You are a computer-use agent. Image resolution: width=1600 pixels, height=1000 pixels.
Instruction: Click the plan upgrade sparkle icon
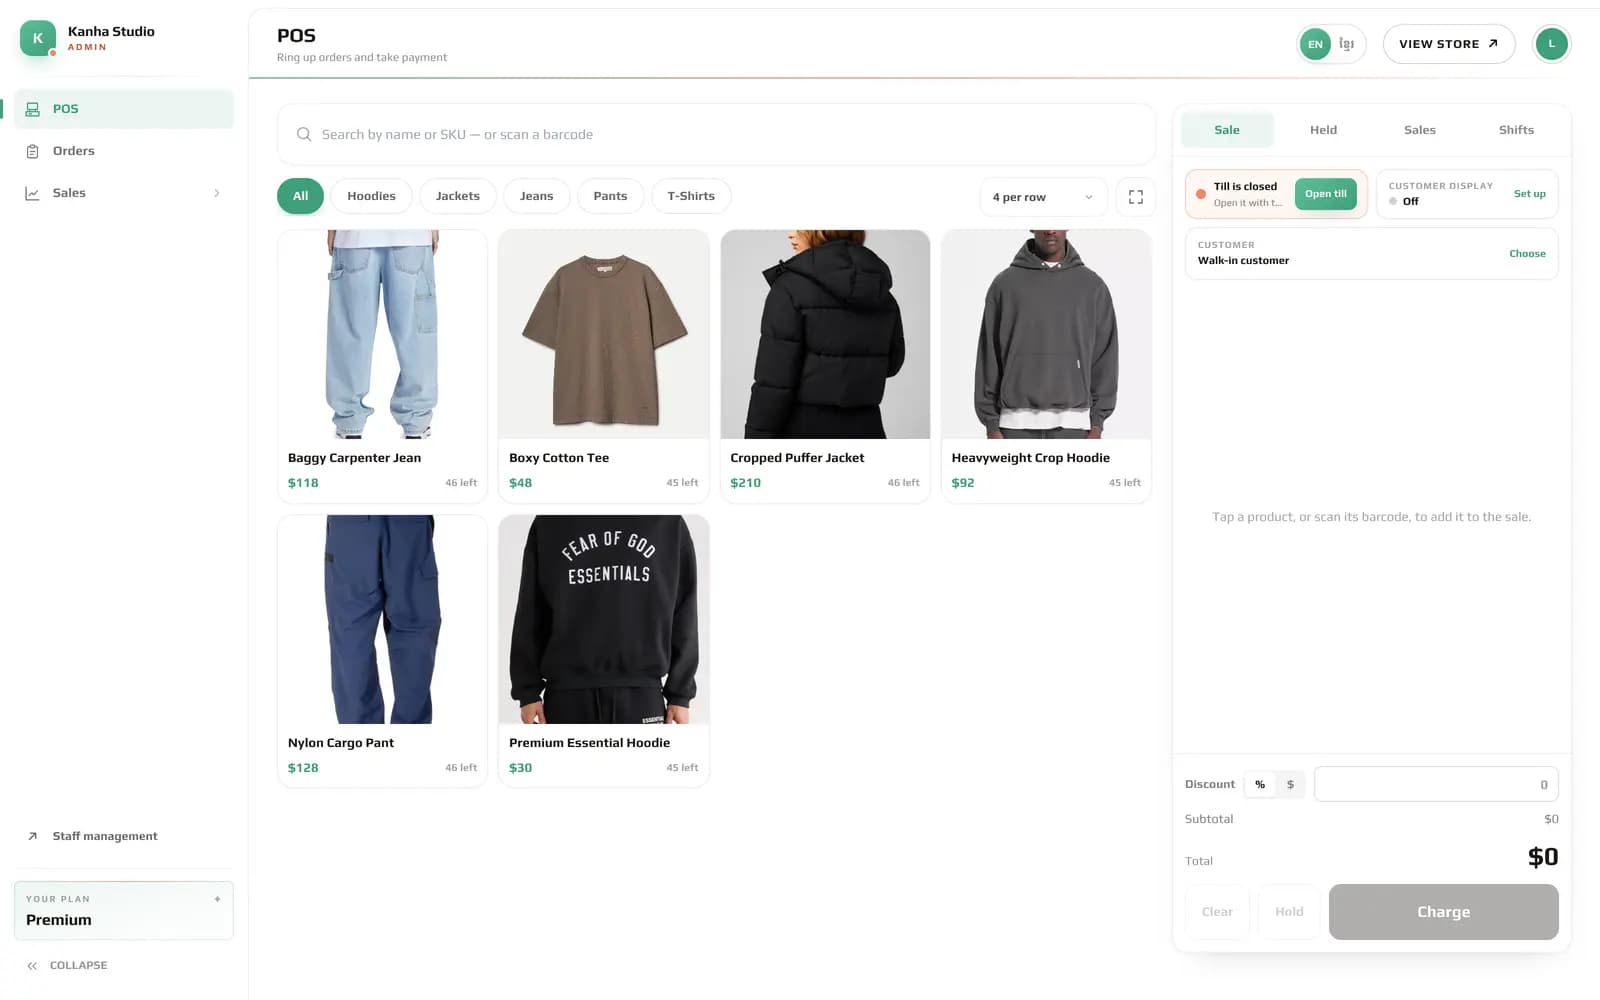217,899
